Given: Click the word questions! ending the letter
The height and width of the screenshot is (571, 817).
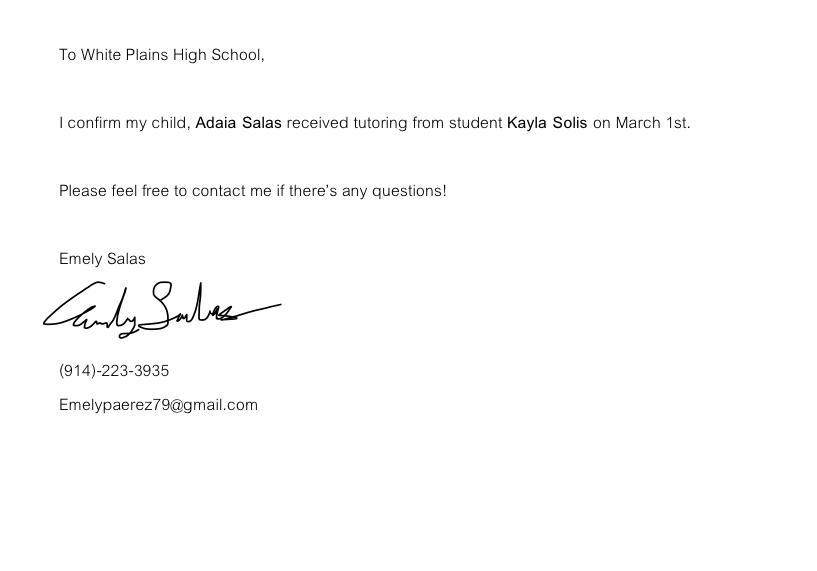Looking at the screenshot, I should pos(409,191).
